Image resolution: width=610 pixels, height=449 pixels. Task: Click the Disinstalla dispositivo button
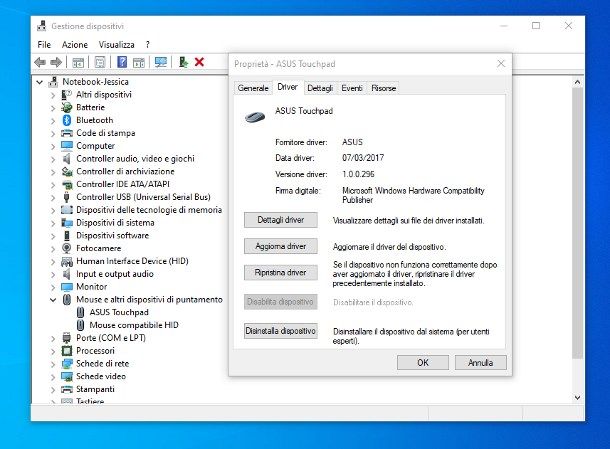click(280, 331)
